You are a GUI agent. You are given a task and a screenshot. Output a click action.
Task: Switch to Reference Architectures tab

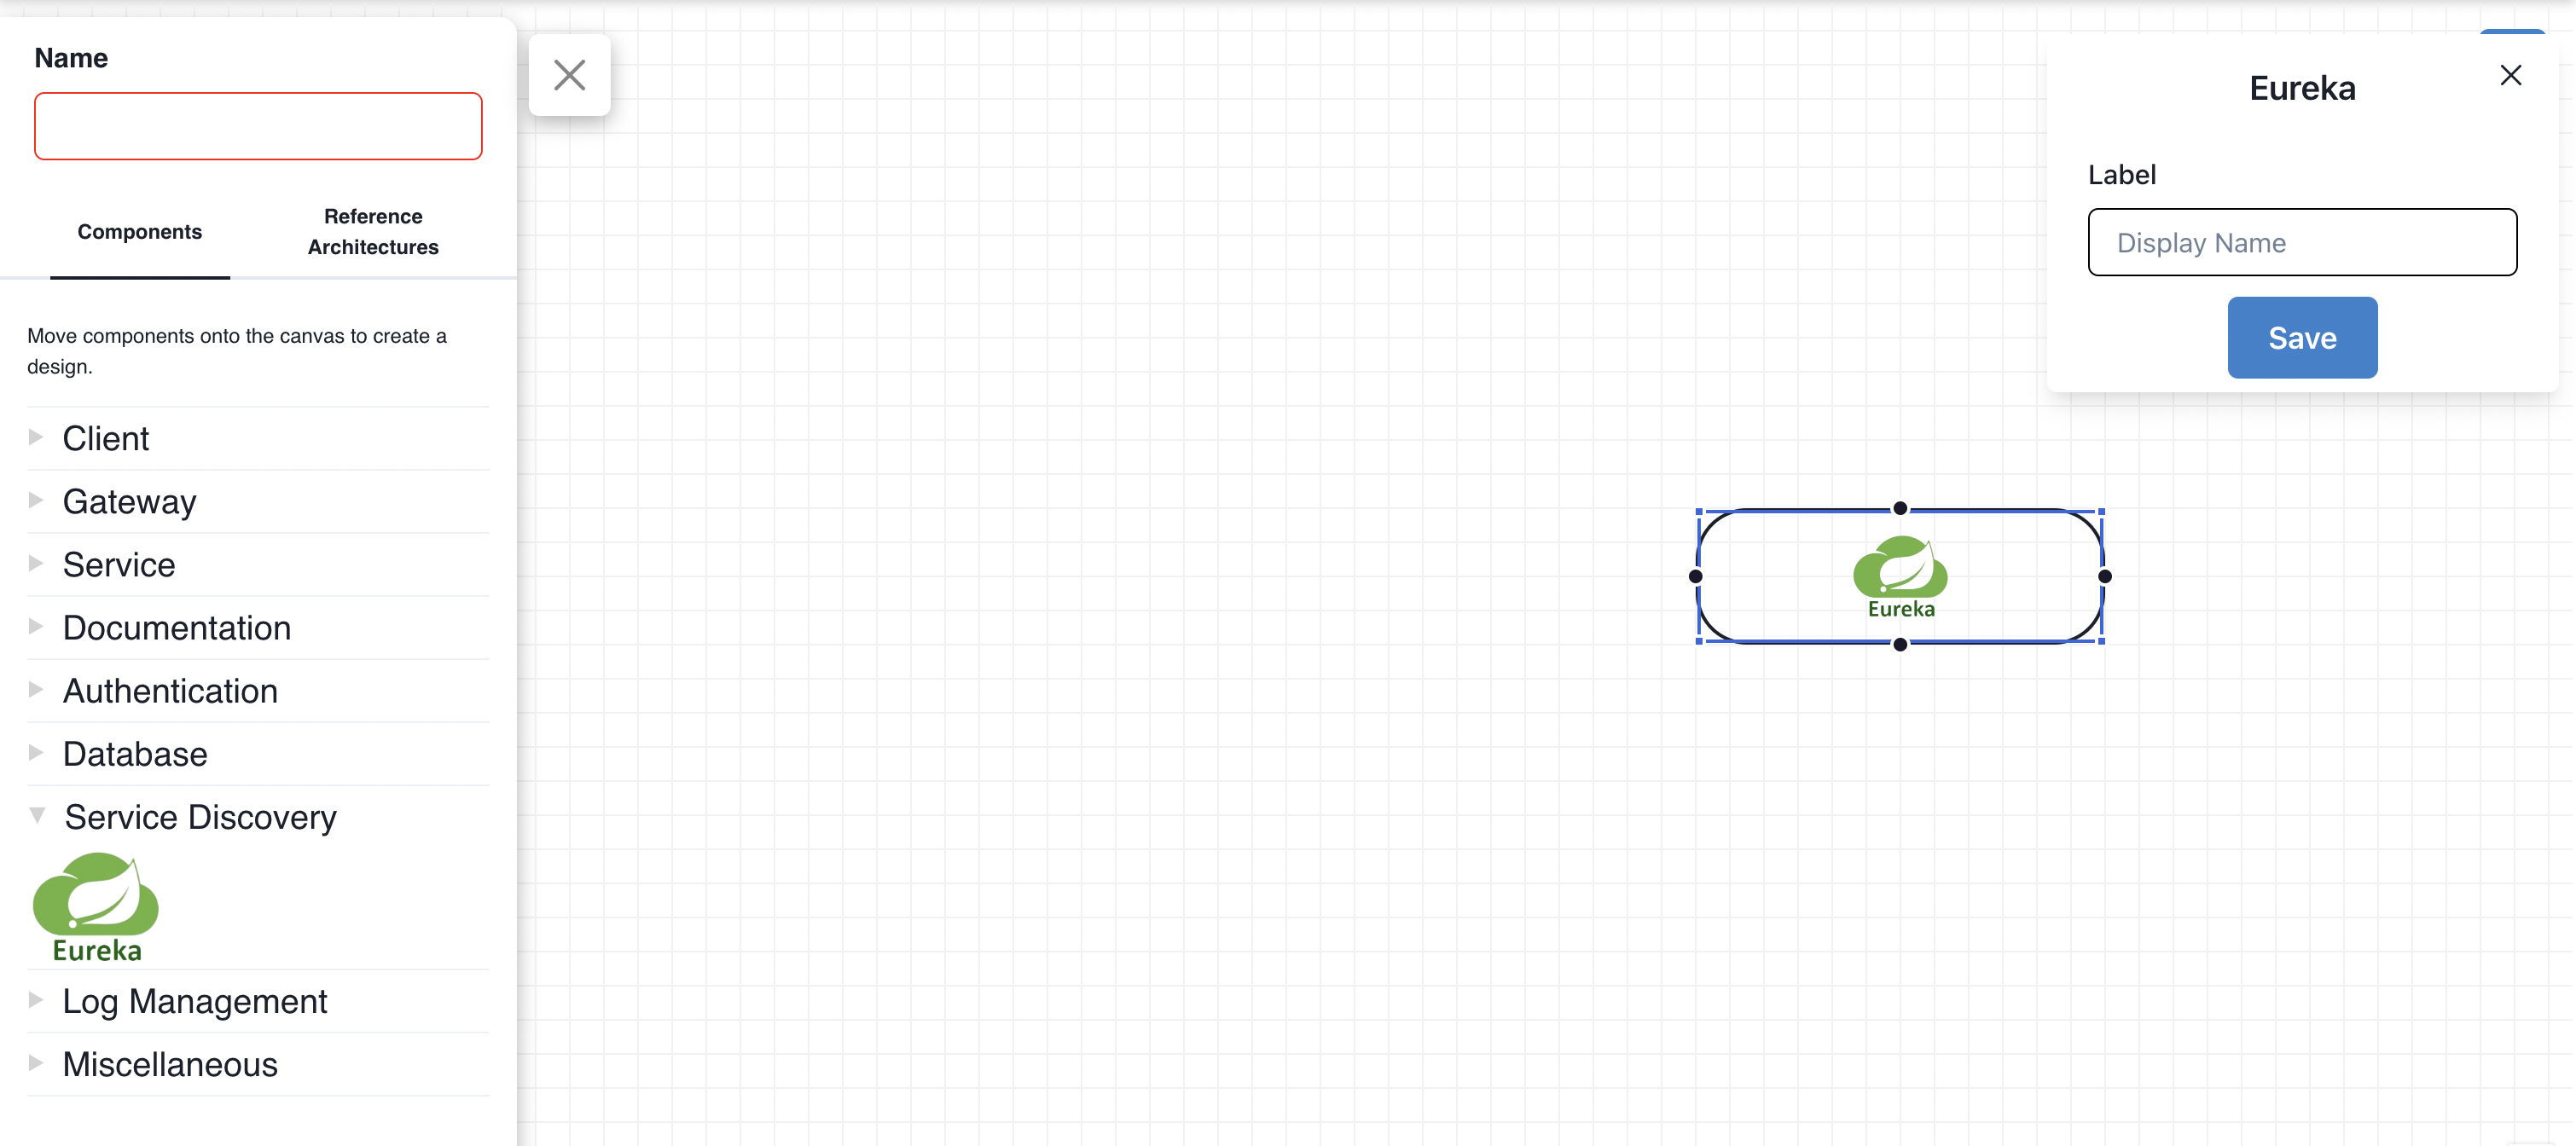pos(373,230)
